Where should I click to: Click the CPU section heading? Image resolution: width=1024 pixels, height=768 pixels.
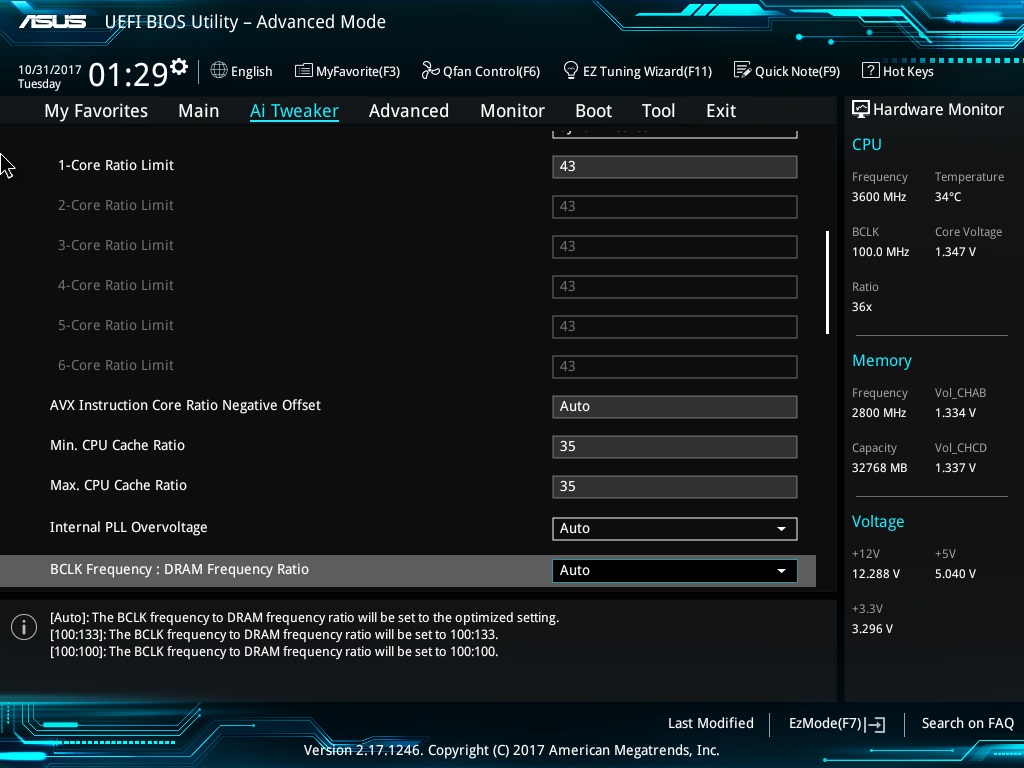tap(867, 144)
